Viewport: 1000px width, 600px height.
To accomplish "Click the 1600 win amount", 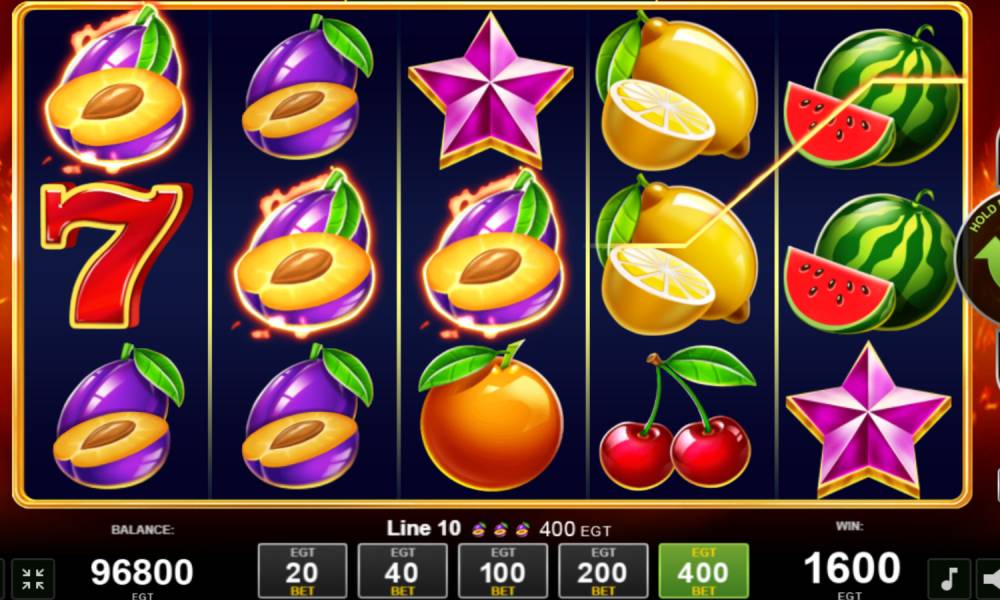I will tap(851, 567).
